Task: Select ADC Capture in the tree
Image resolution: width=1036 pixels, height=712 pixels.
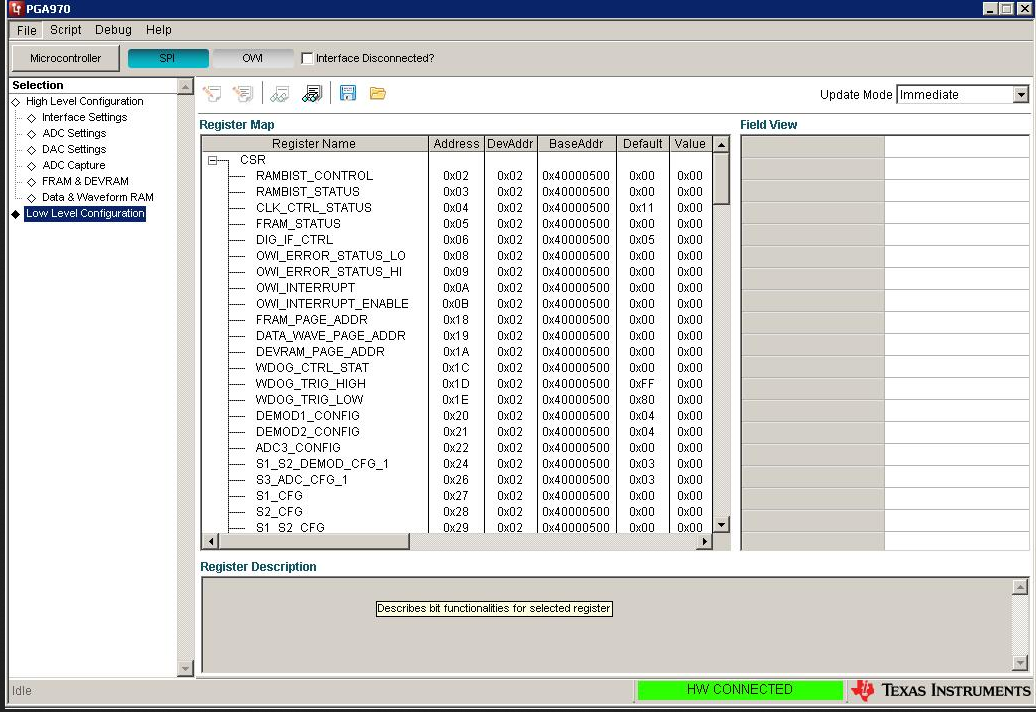Action: (73, 165)
